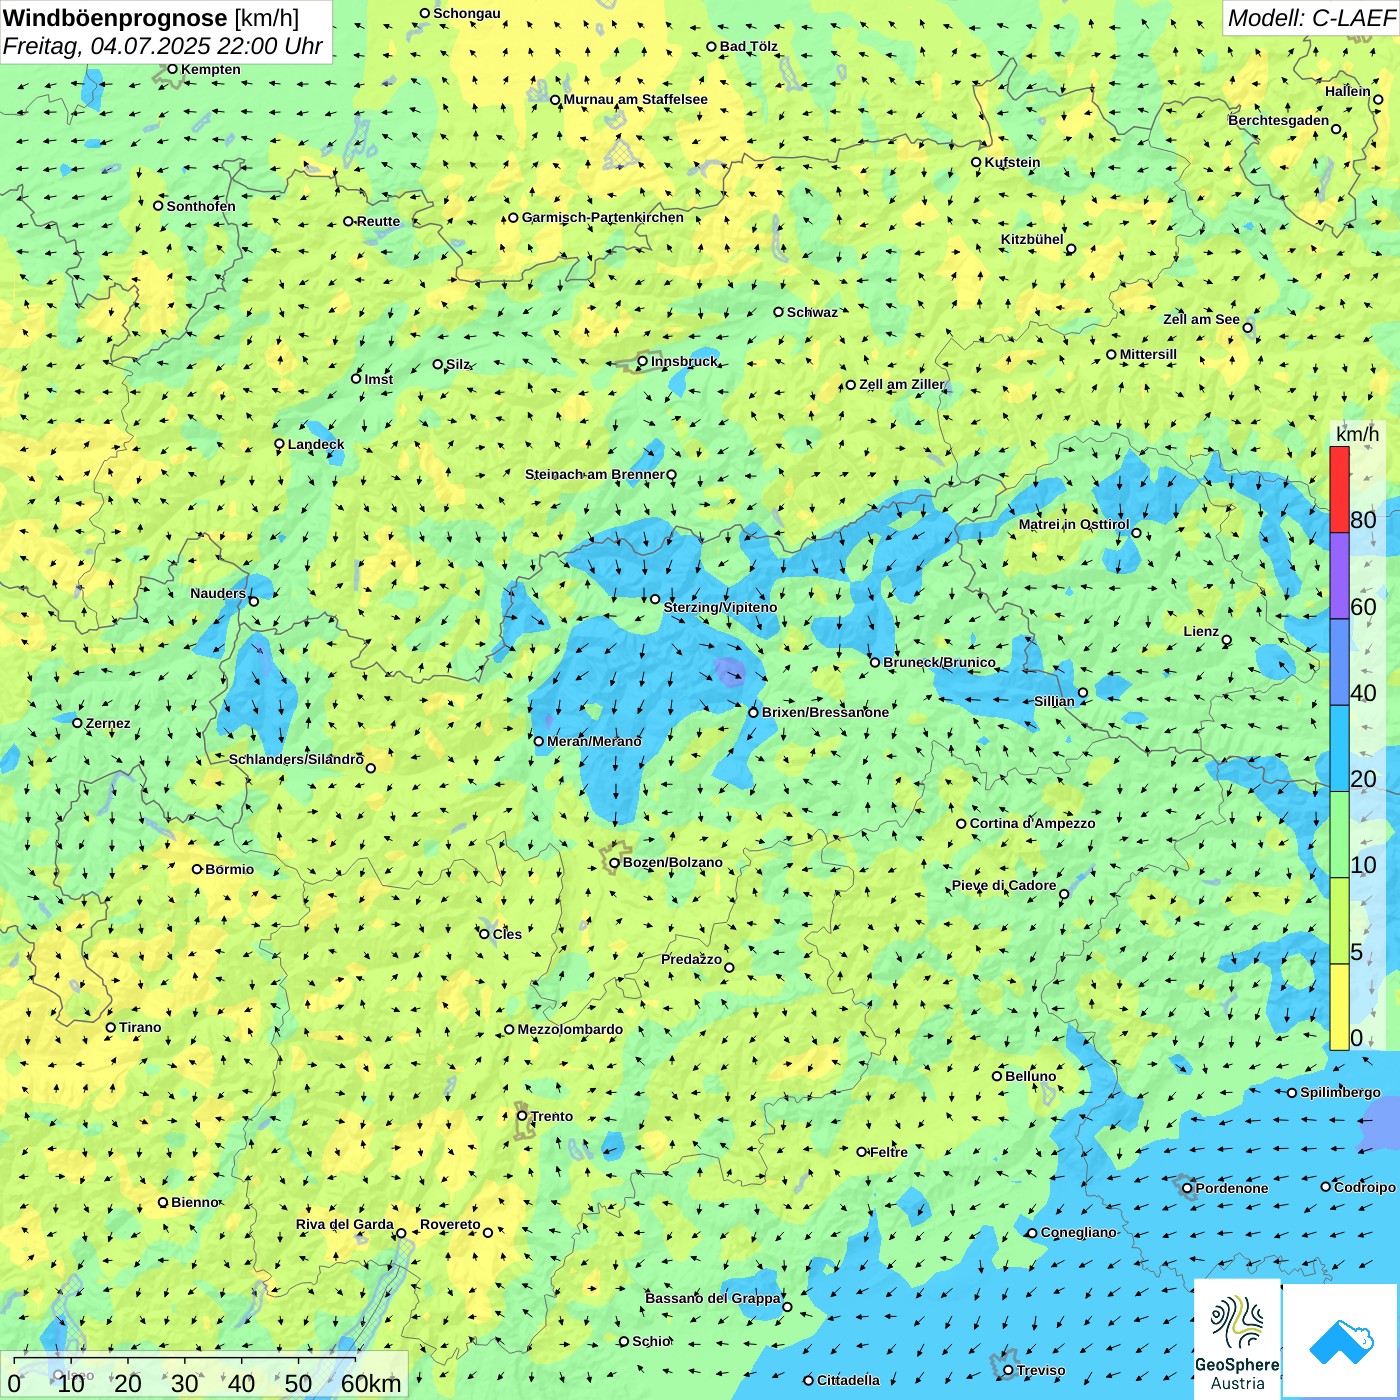Click the Riva del Garda location marker
Viewport: 1400px width, 1400px height.
pos(401,1233)
